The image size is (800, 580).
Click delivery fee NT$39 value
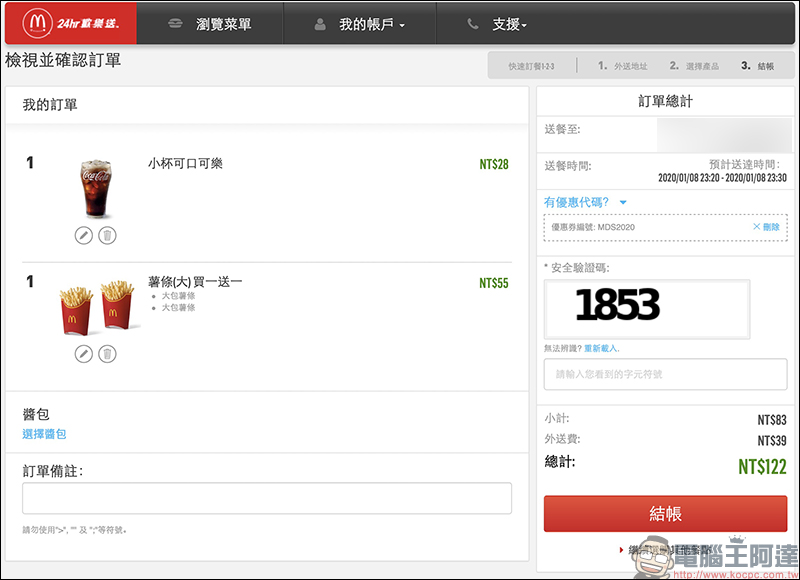pyautogui.click(x=772, y=441)
